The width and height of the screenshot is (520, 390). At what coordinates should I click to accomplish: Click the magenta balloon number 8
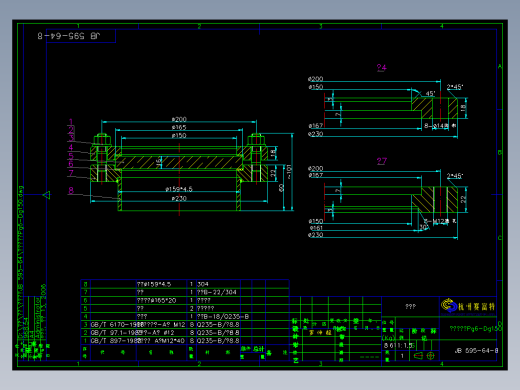point(71,190)
